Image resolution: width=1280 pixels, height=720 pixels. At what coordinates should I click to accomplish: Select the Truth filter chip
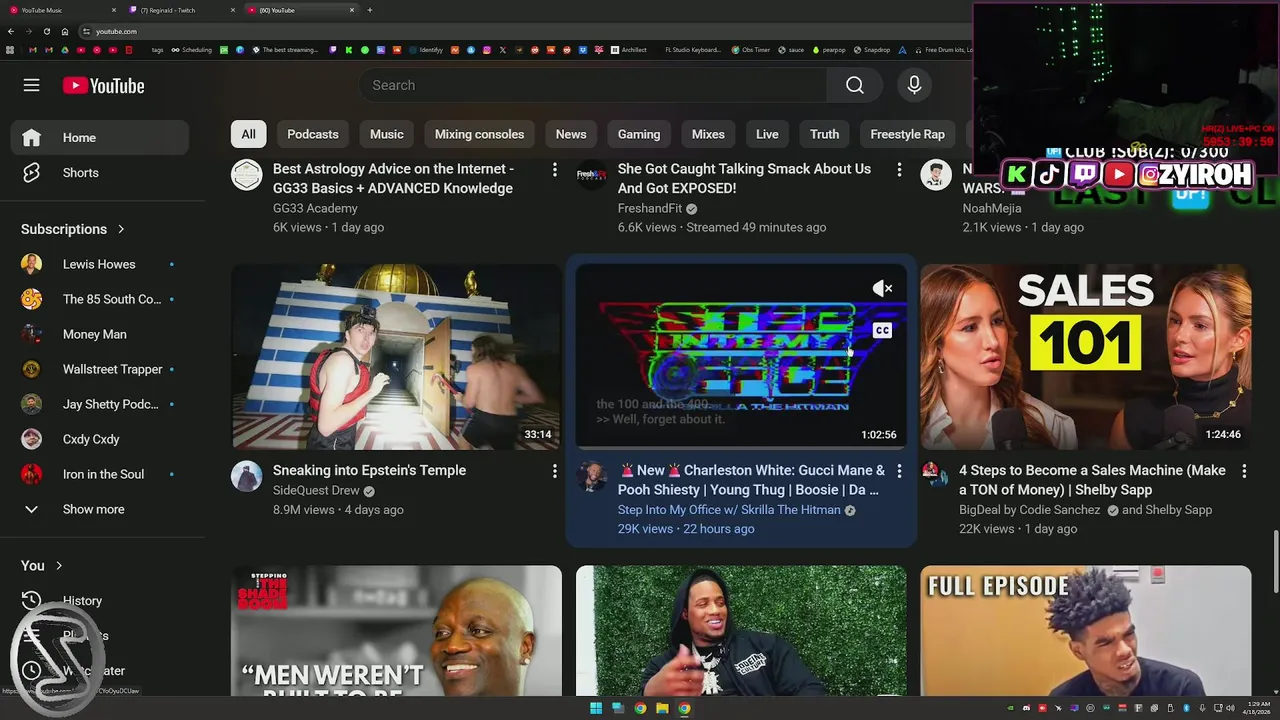click(824, 134)
